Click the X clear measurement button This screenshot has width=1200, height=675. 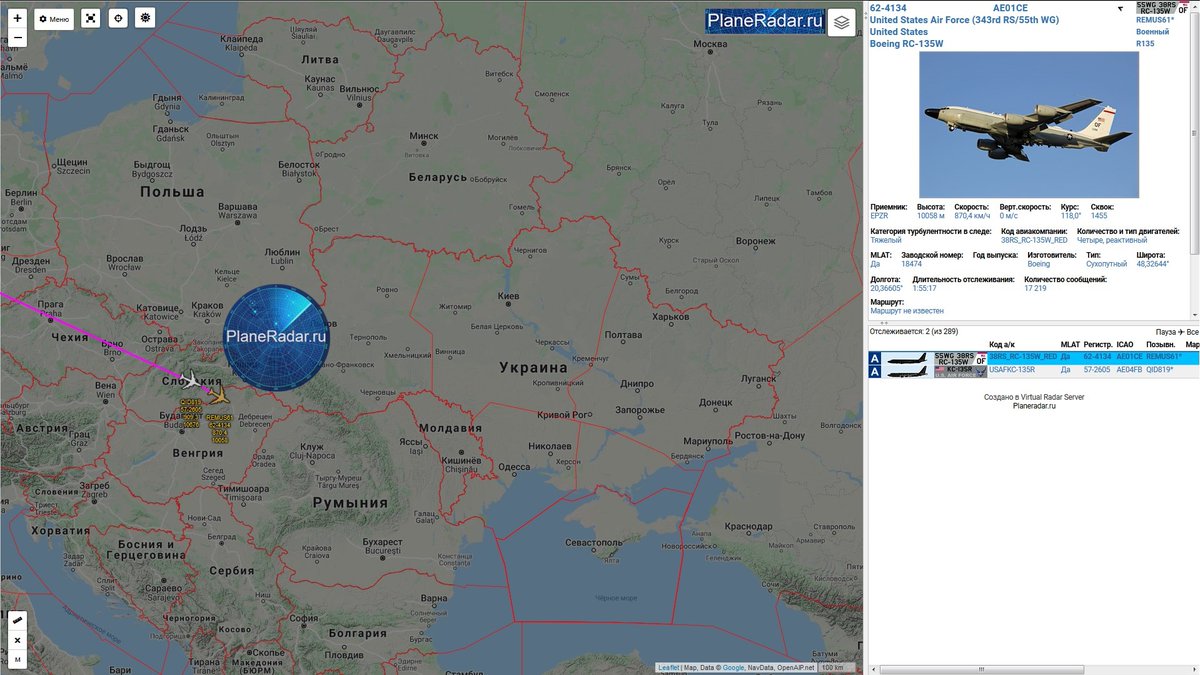coord(17,640)
